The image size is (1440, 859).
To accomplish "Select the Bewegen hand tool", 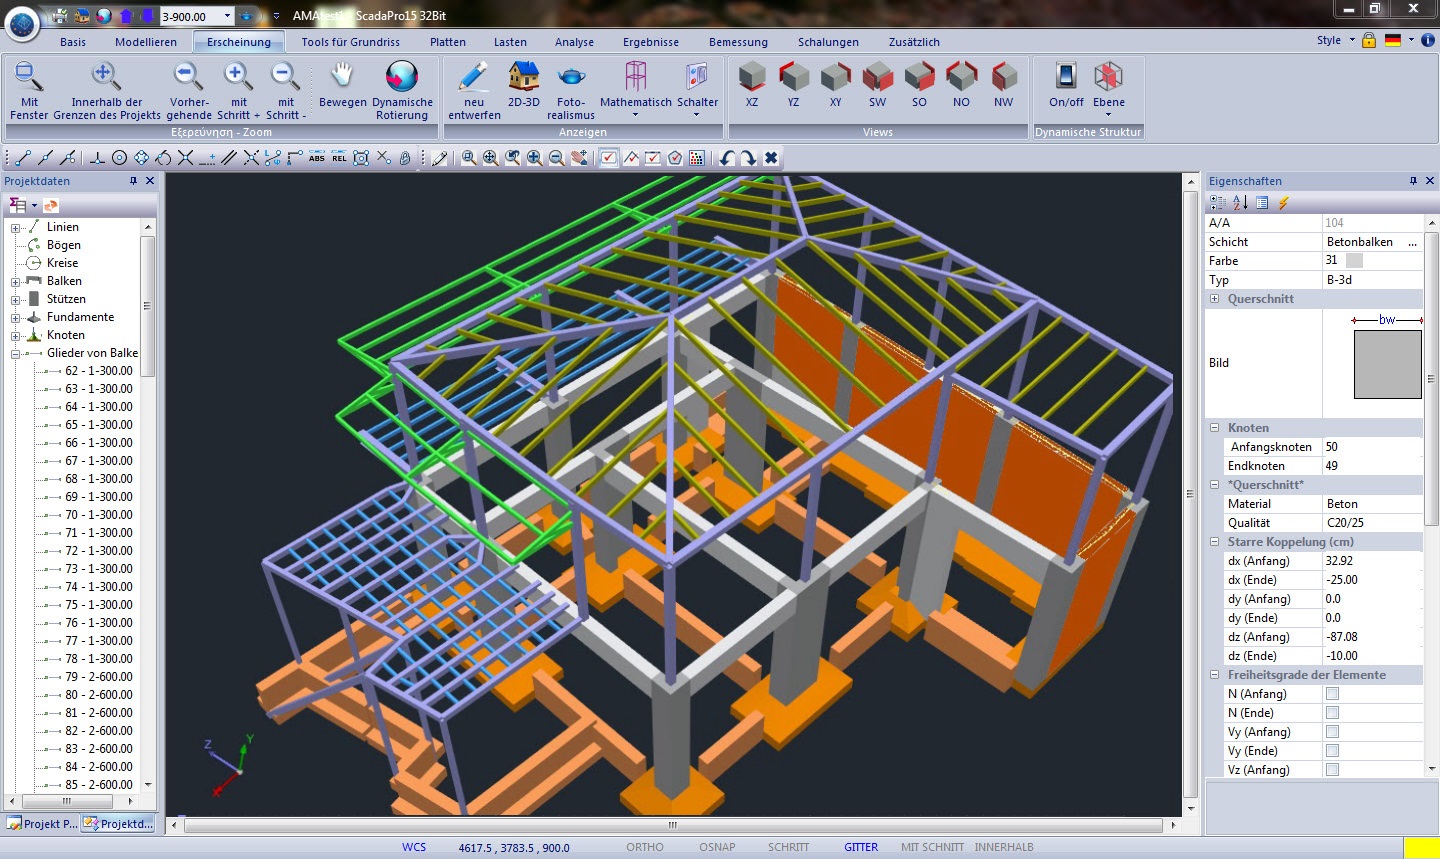I will pyautogui.click(x=342, y=77).
